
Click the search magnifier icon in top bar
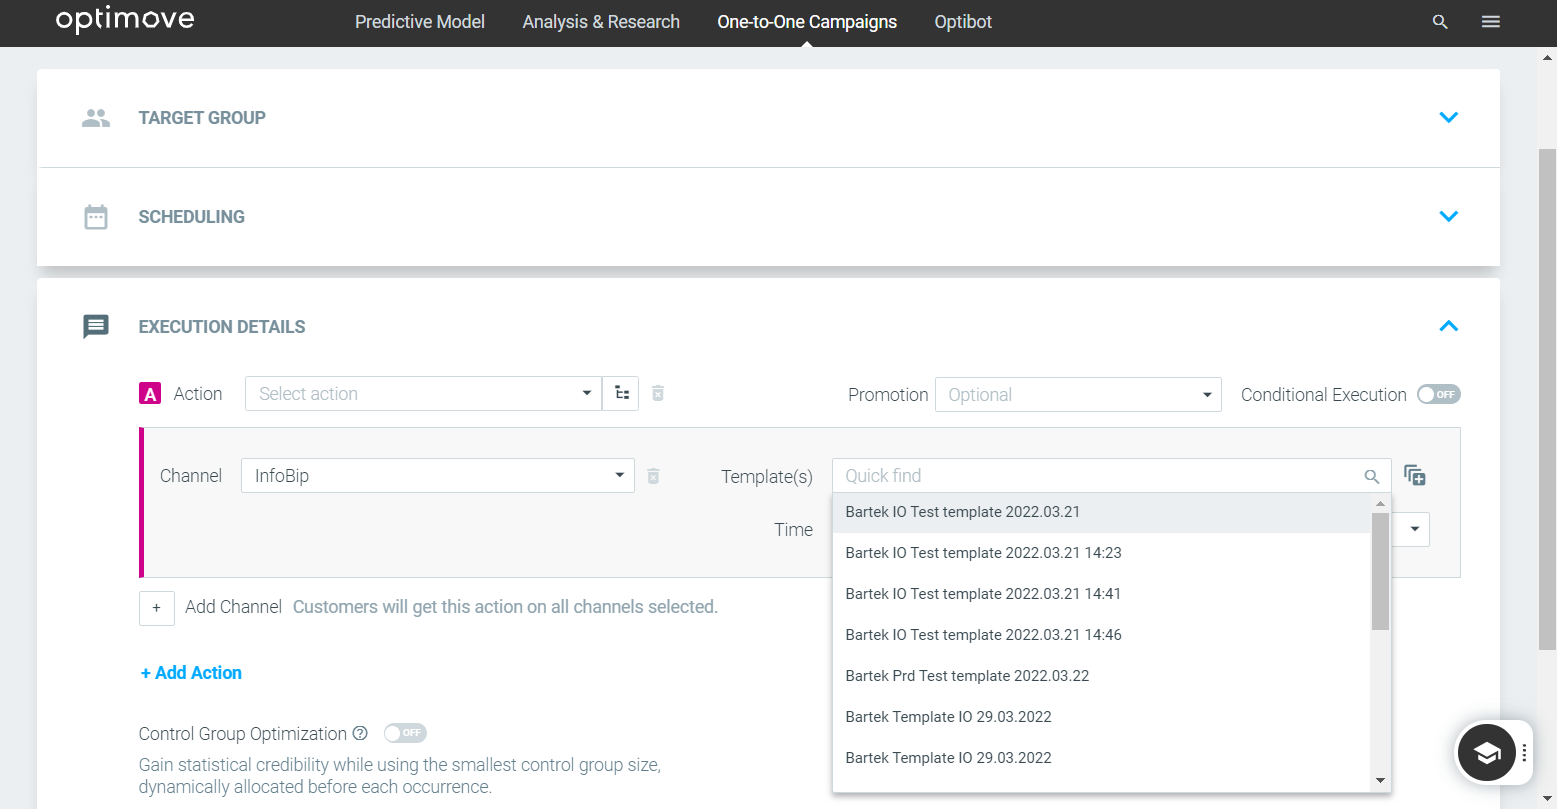tap(1440, 22)
